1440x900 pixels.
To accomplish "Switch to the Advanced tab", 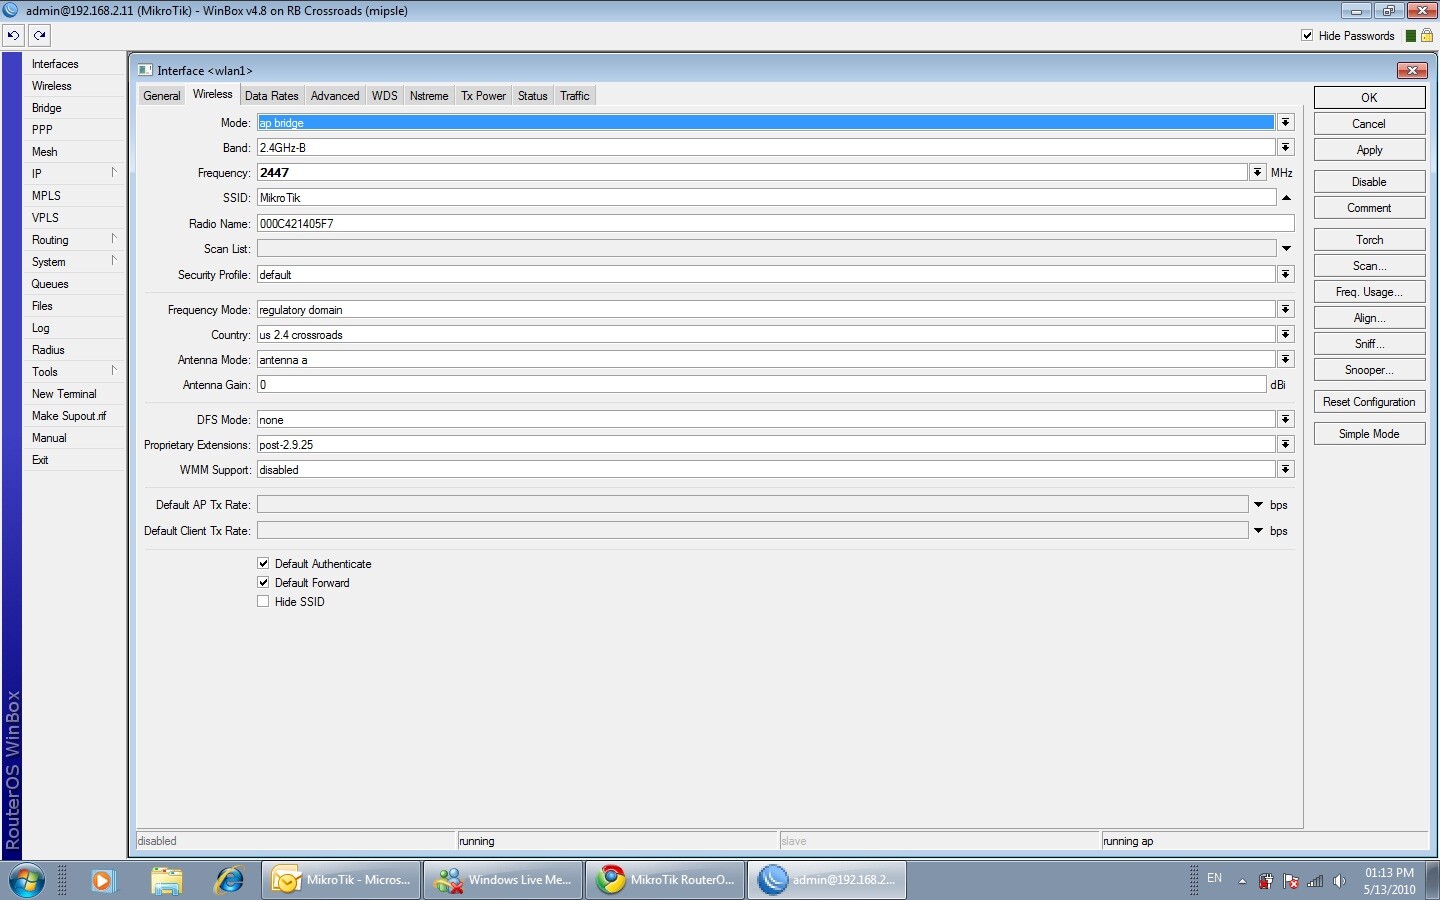I will click(335, 96).
